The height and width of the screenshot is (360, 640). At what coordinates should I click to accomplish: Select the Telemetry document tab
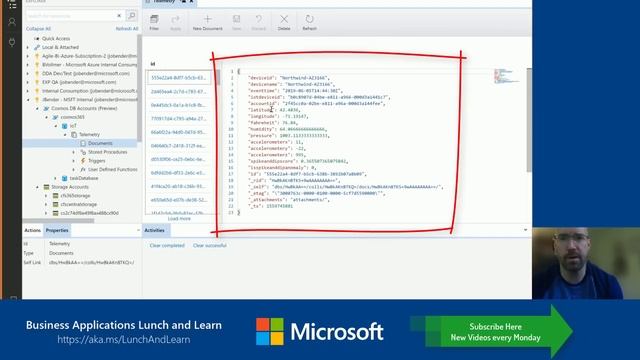coord(169,2)
